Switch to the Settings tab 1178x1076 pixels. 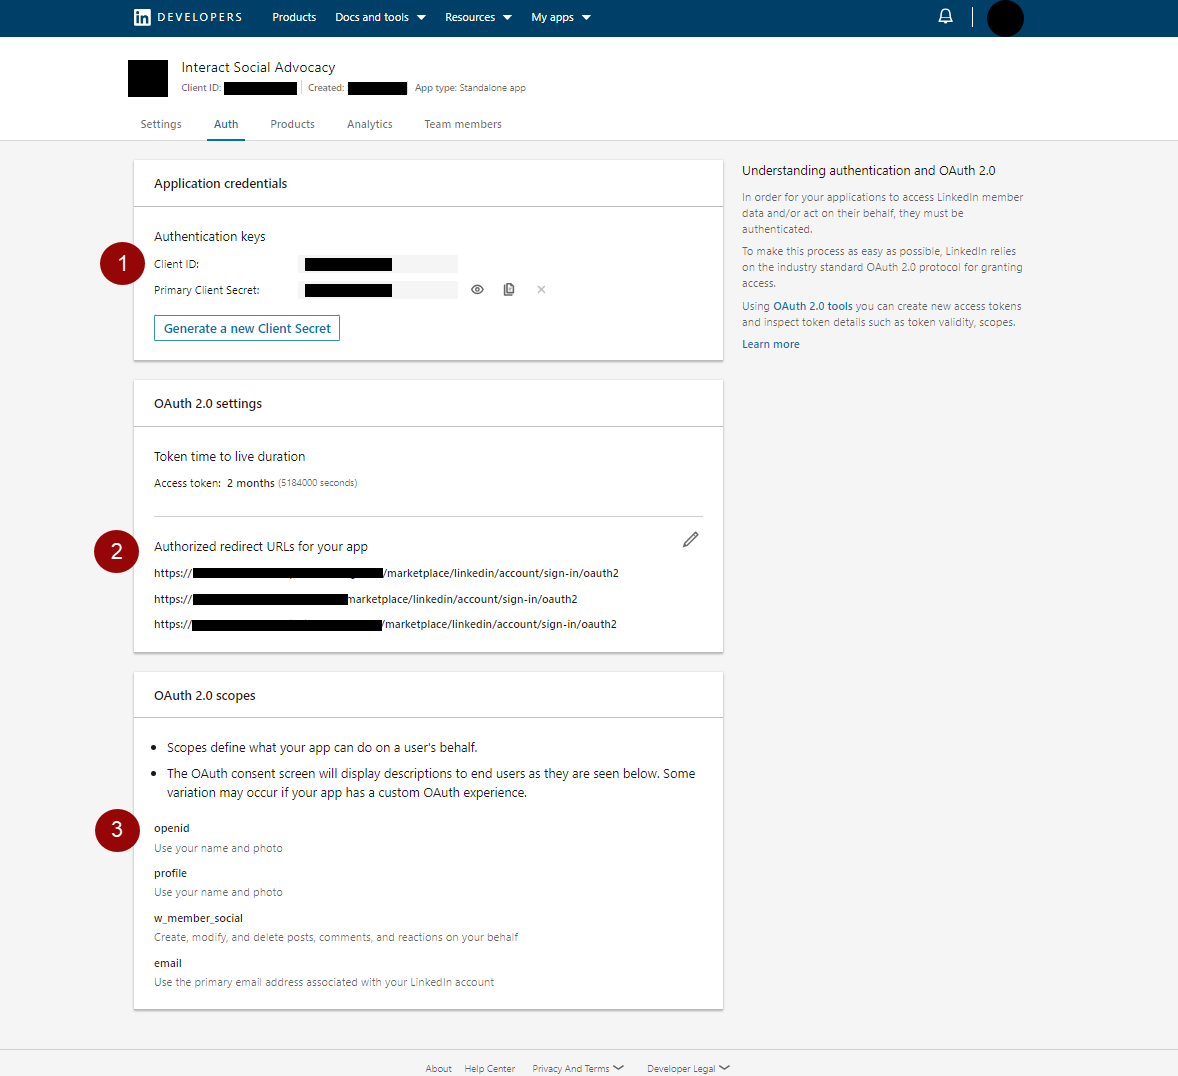click(x=161, y=124)
